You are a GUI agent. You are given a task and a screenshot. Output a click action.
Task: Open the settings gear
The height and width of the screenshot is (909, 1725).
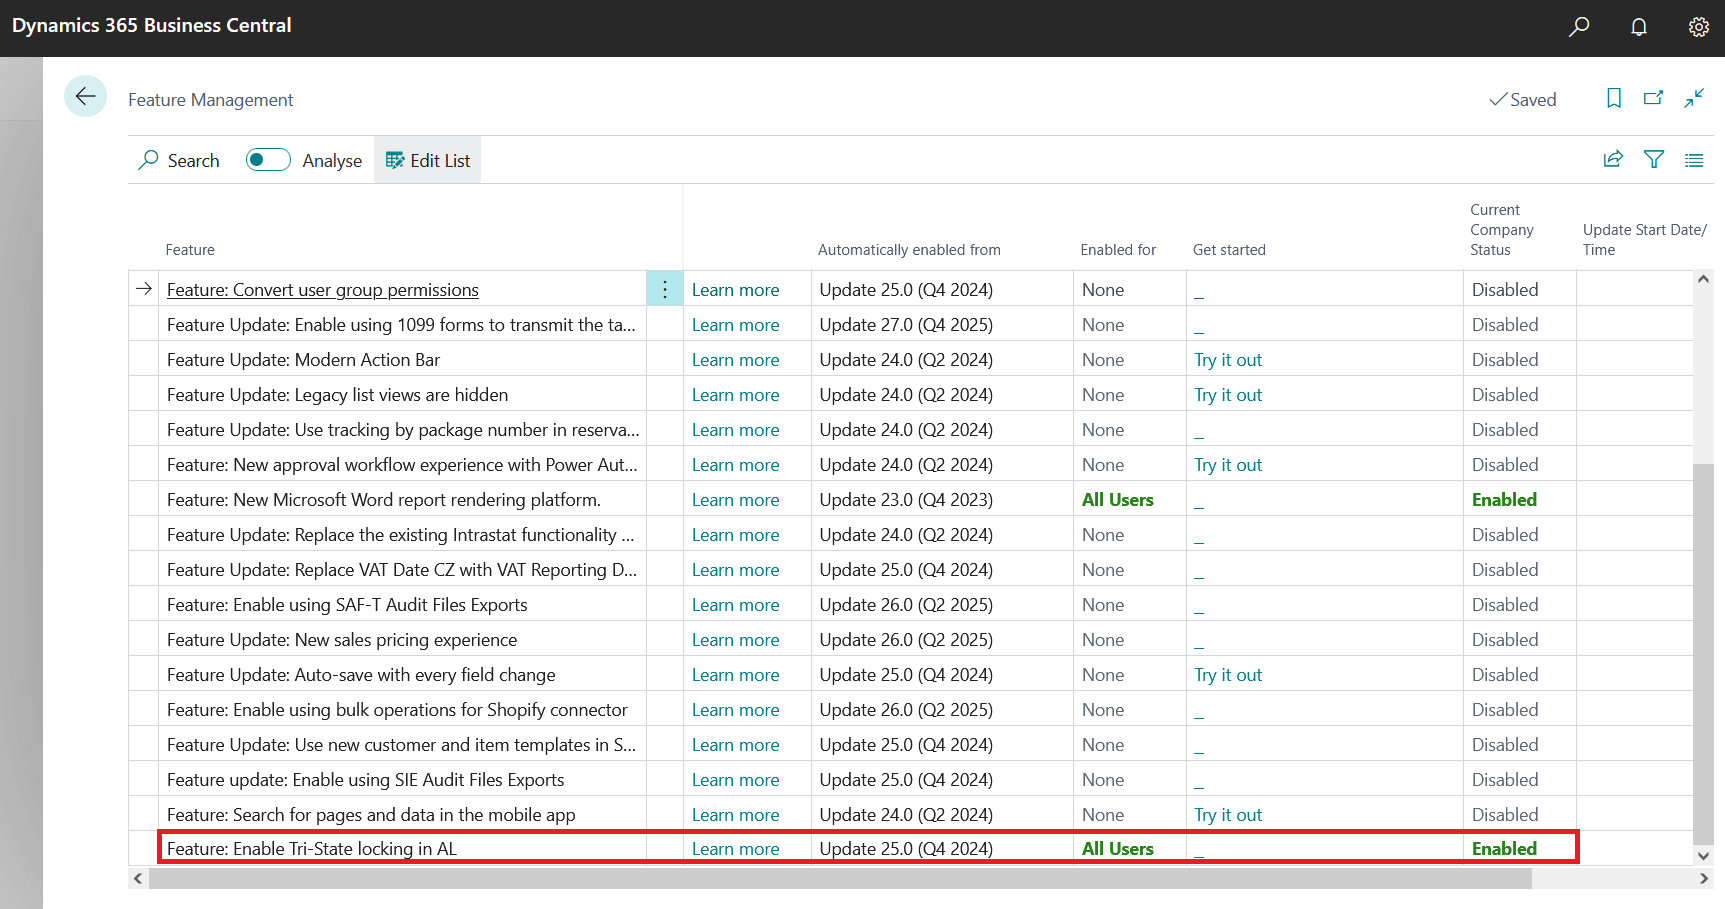(1699, 27)
